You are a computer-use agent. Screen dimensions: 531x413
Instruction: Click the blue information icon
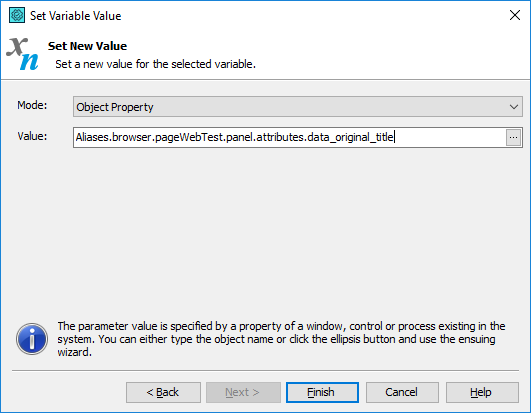click(x=32, y=339)
